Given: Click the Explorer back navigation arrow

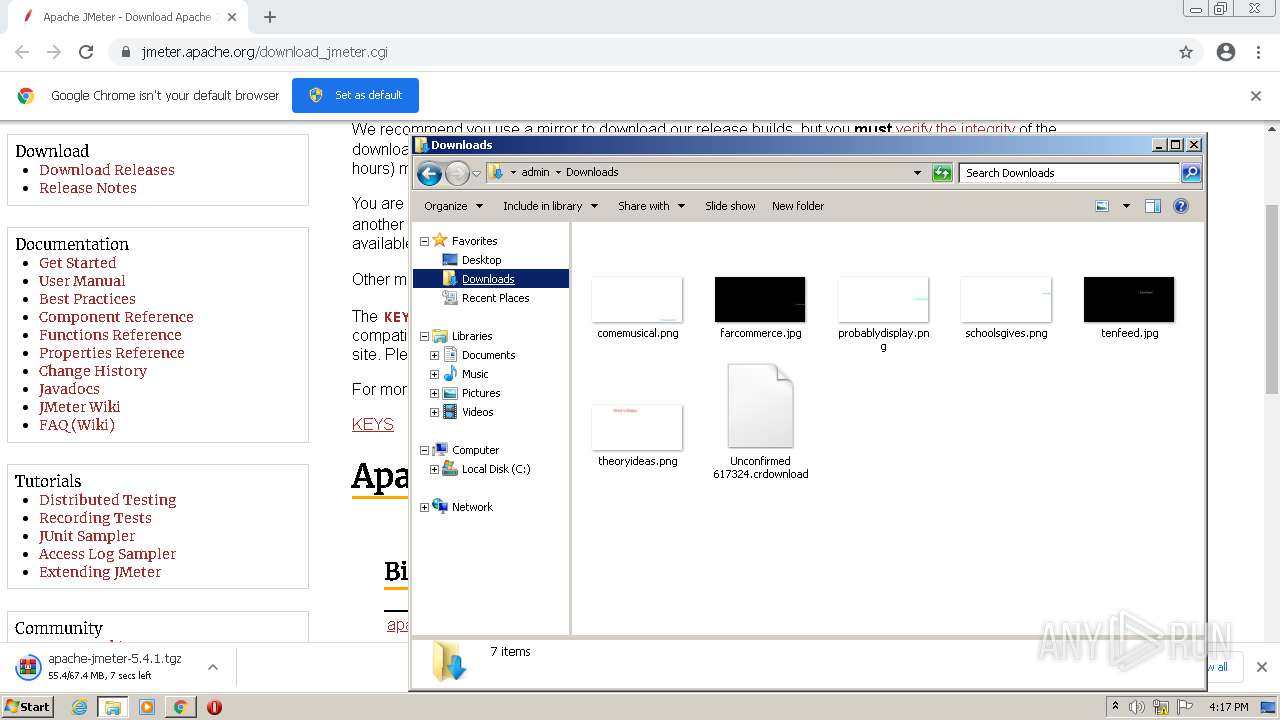Looking at the screenshot, I should [429, 173].
